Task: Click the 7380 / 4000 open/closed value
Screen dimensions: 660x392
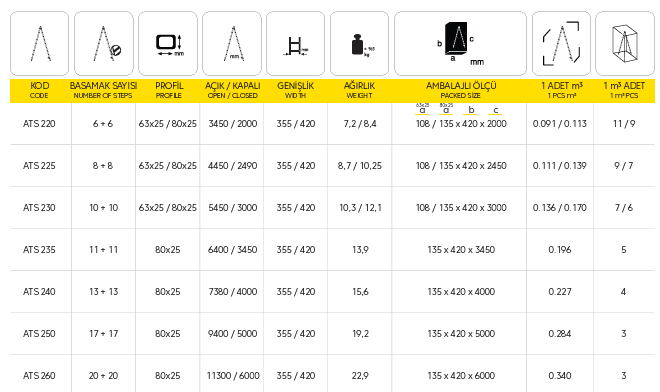Action: coord(233,292)
